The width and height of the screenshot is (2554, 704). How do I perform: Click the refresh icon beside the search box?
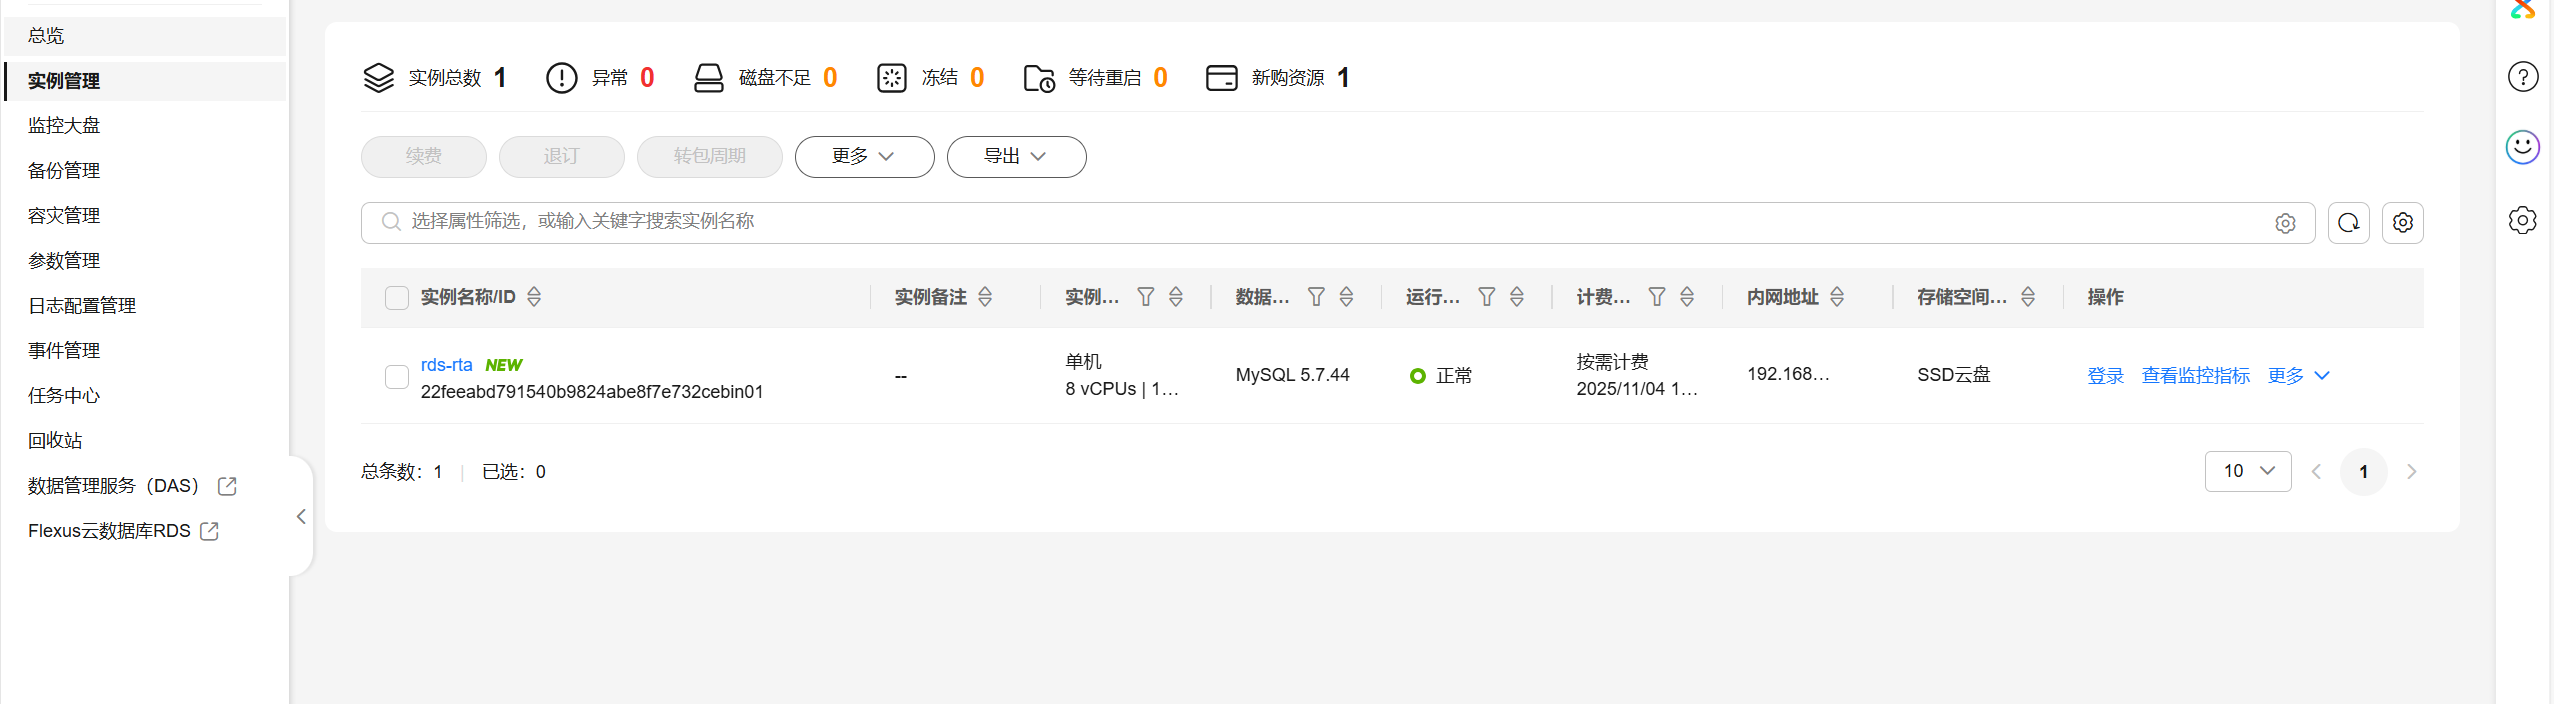[x=2348, y=222]
